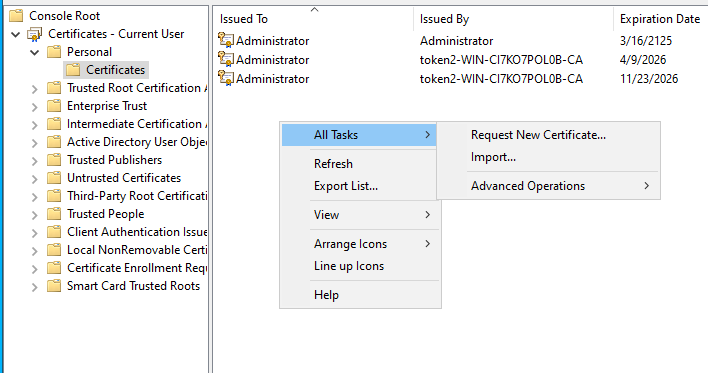Click the Untrusted Certificates folder icon
This screenshot has height=373, width=708.
pos(54,178)
